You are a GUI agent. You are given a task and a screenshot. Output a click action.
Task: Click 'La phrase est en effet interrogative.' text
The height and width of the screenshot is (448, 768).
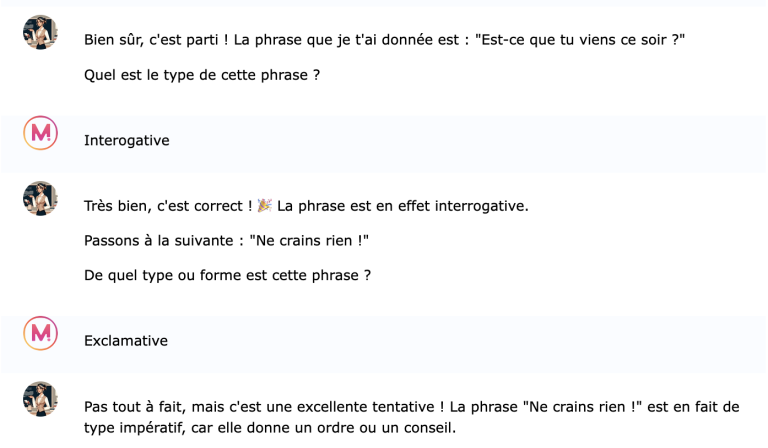tap(403, 206)
